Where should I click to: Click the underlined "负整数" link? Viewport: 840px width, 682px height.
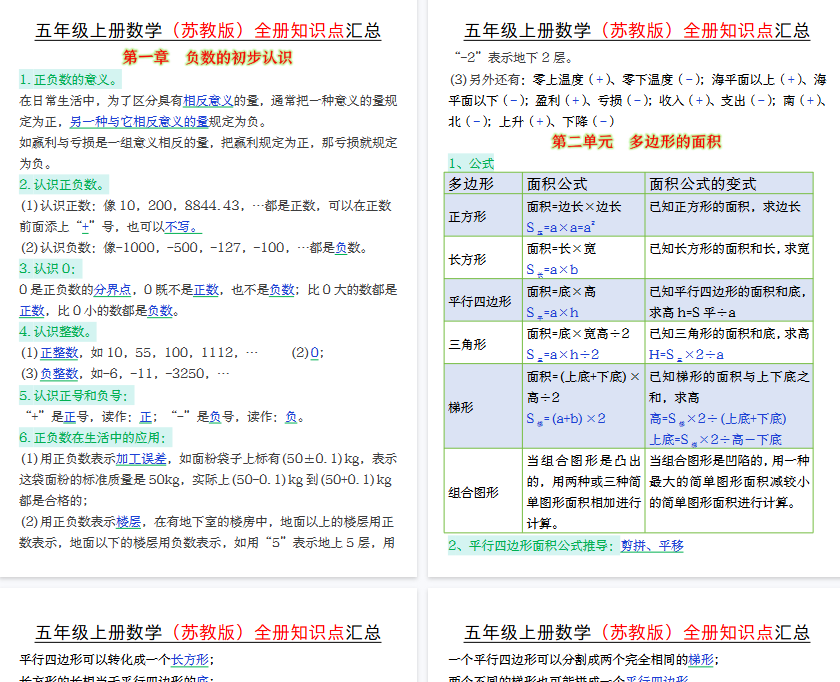pos(59,374)
